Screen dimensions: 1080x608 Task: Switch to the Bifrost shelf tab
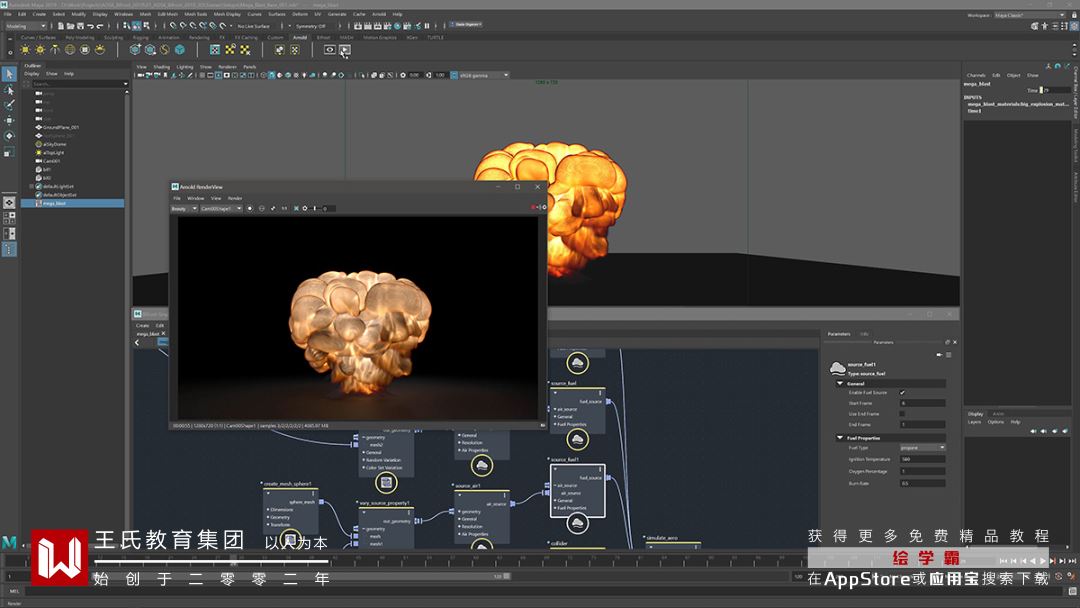pos(323,37)
